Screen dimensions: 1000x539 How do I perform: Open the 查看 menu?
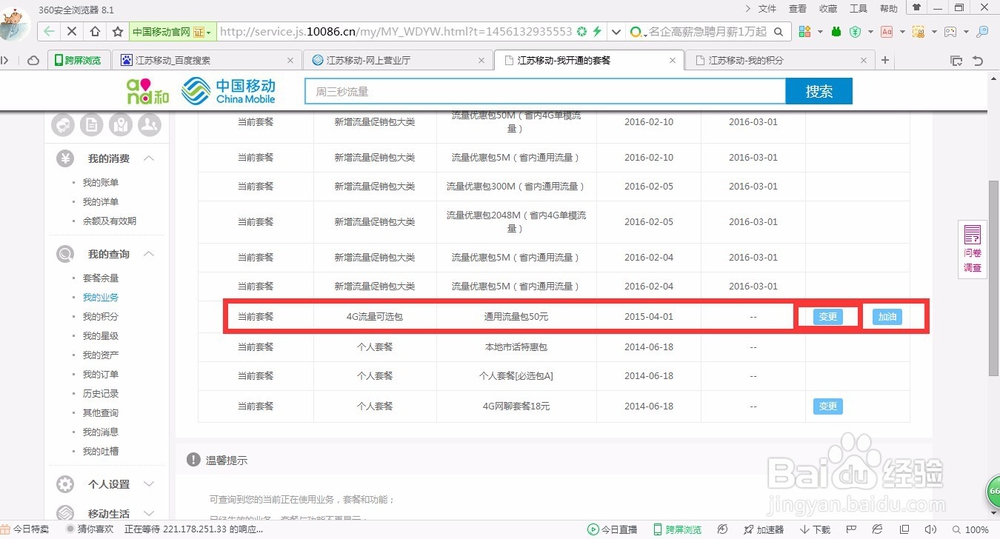coord(798,8)
